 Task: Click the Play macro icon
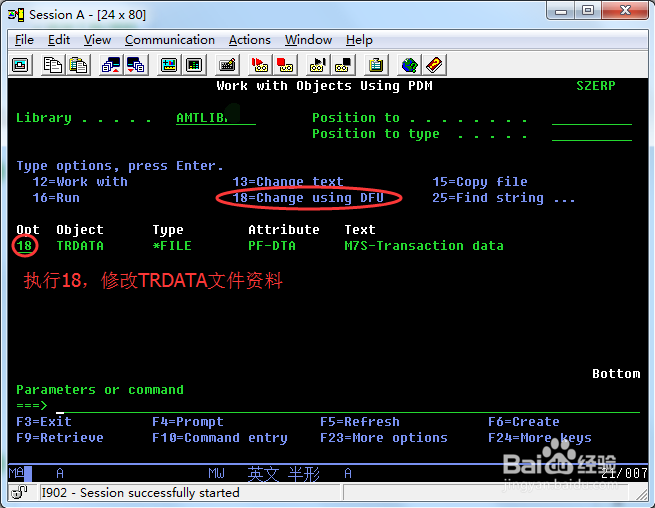click(x=318, y=65)
